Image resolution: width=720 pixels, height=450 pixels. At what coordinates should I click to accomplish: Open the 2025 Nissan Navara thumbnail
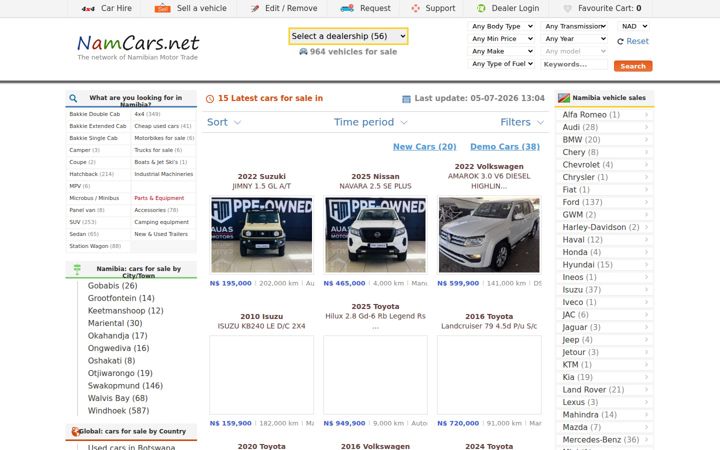pyautogui.click(x=376, y=235)
